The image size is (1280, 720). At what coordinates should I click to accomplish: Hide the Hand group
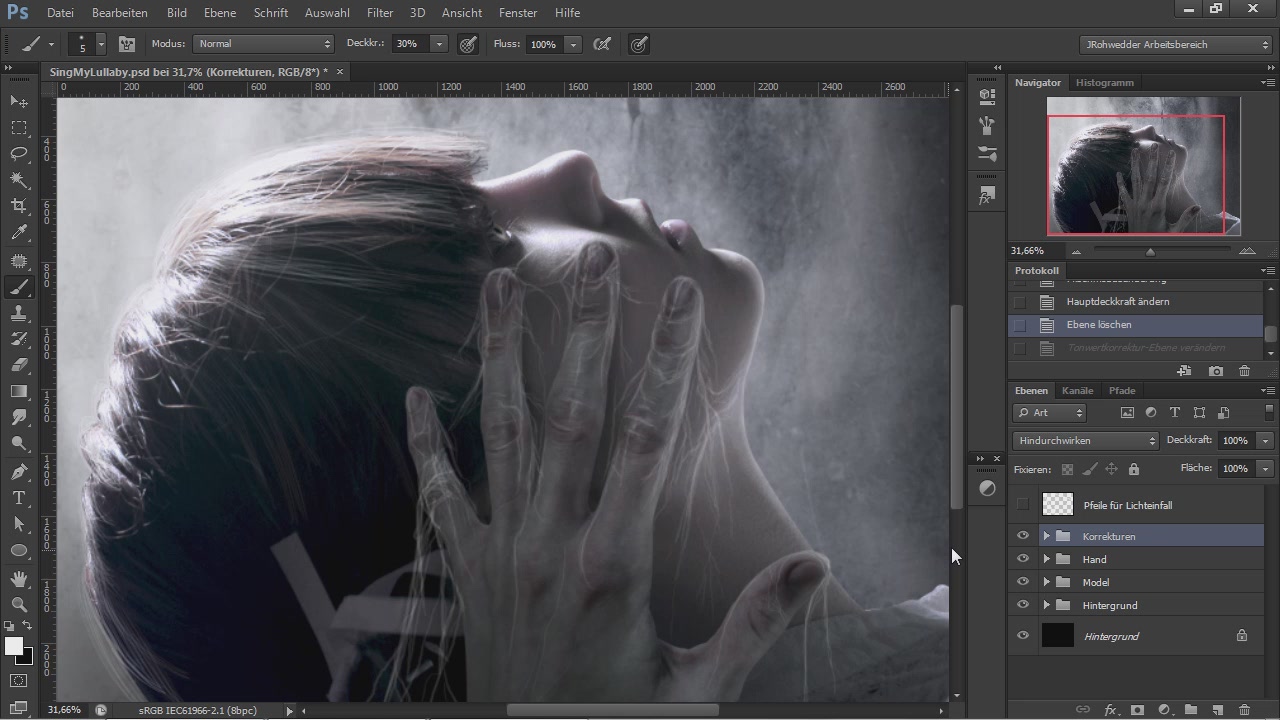[x=1022, y=559]
